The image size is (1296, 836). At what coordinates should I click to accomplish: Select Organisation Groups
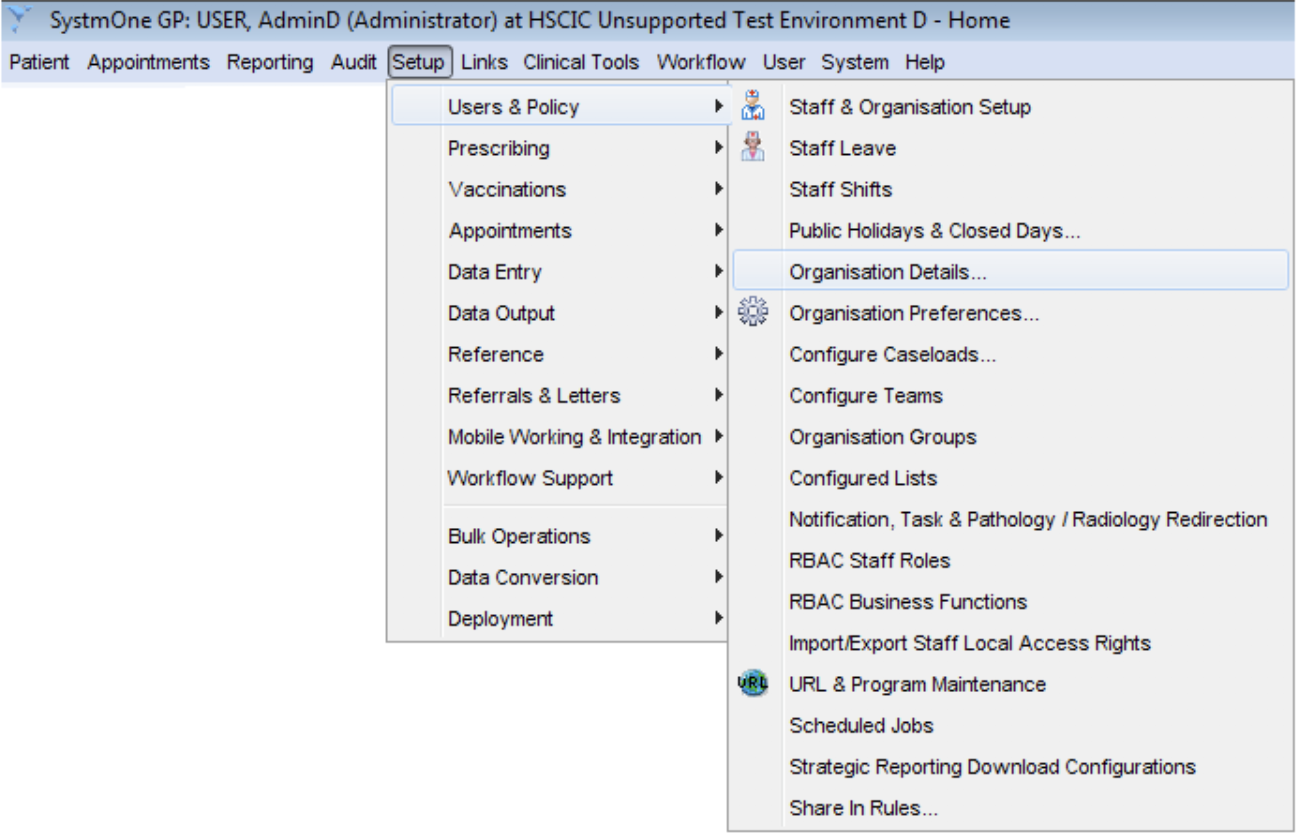1010,437
